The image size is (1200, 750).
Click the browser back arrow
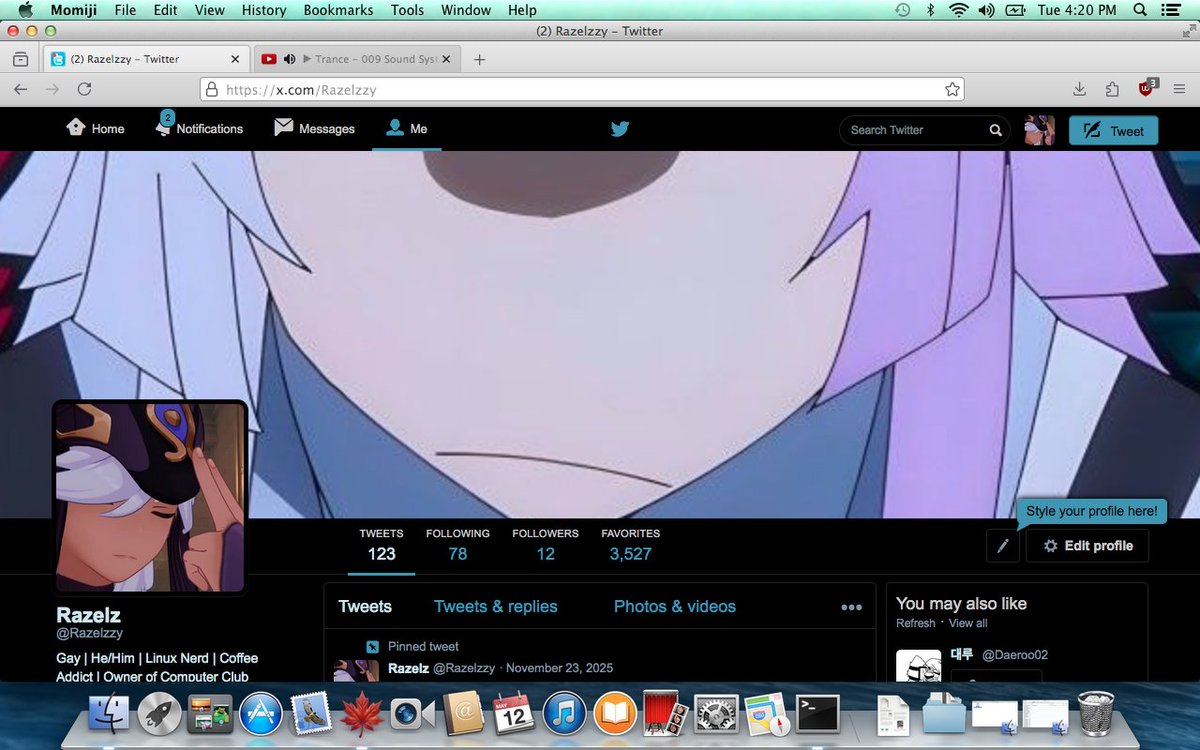point(20,89)
